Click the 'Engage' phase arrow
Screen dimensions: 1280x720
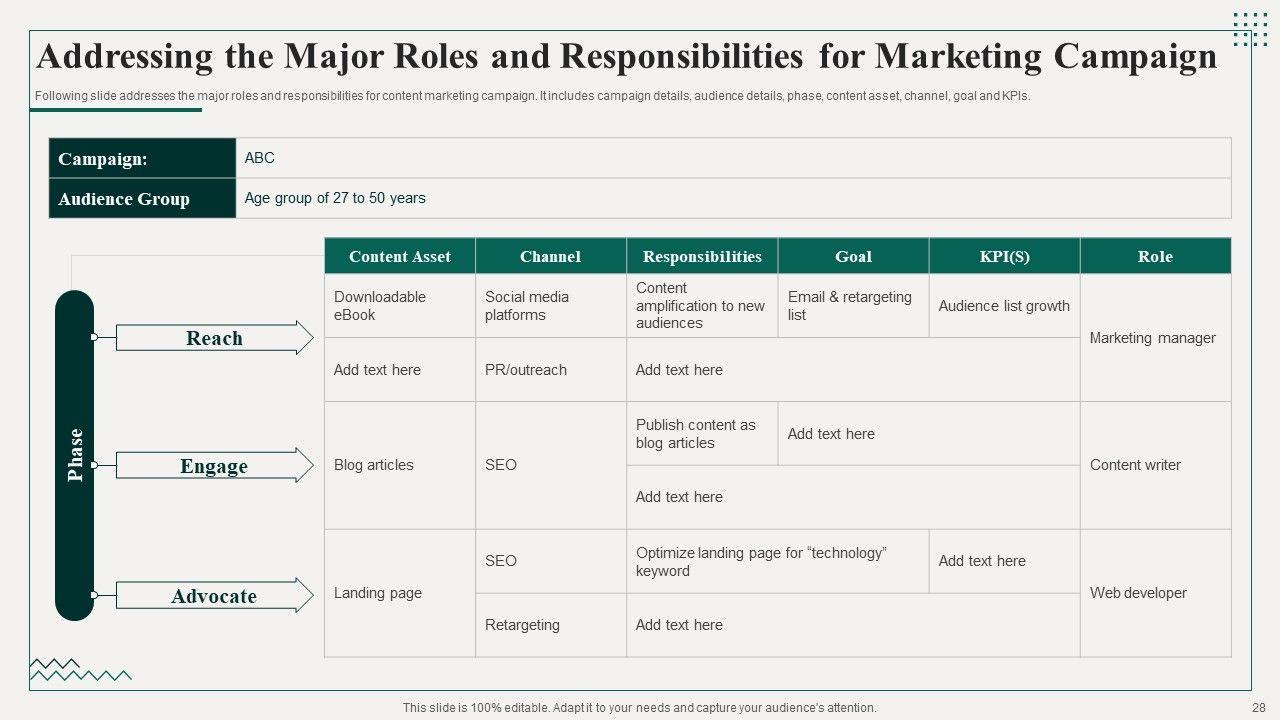coord(214,466)
